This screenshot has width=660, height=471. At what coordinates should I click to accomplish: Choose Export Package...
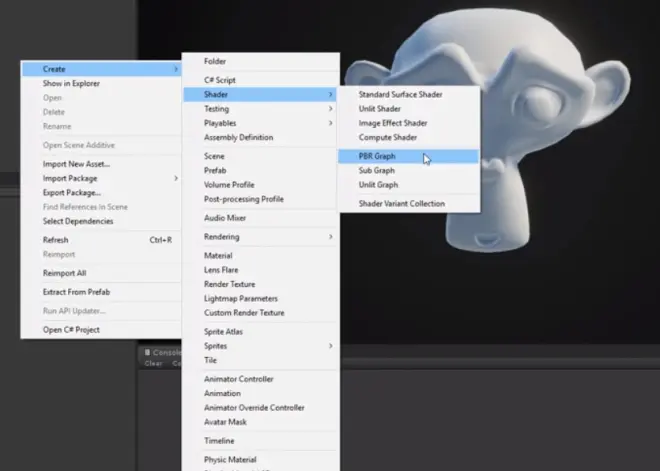[x=101, y=193]
